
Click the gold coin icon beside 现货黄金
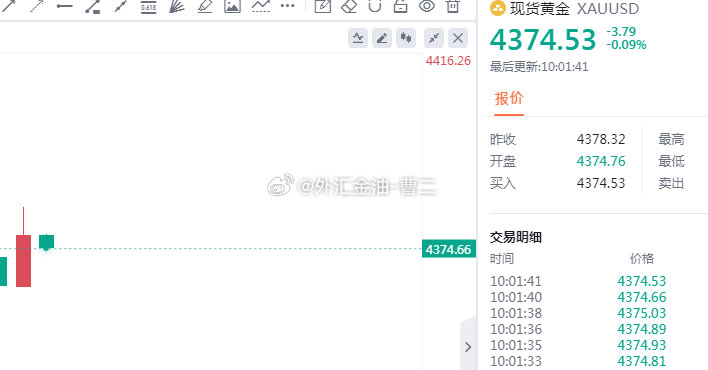click(497, 8)
